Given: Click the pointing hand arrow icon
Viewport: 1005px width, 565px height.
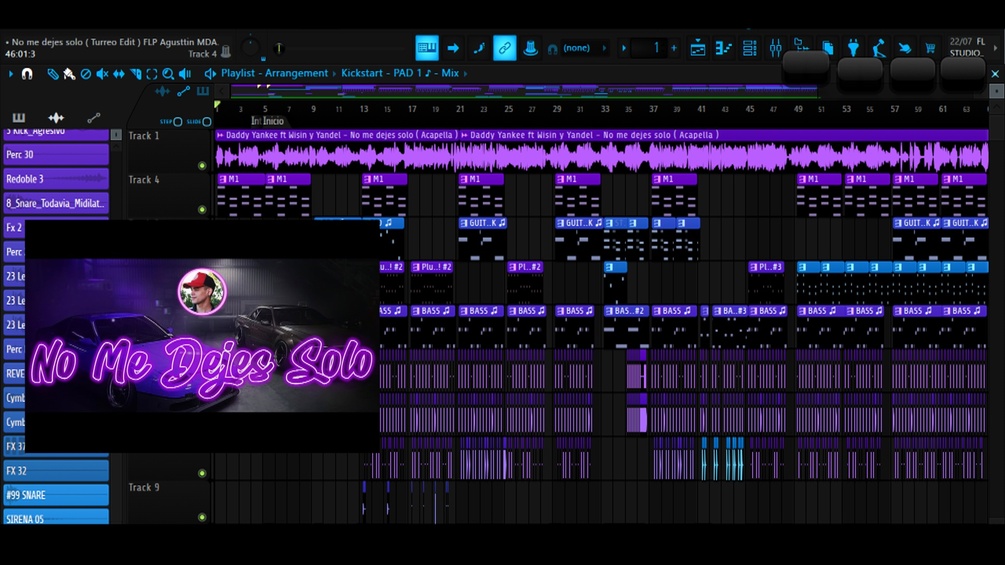Looking at the screenshot, I should tap(904, 48).
